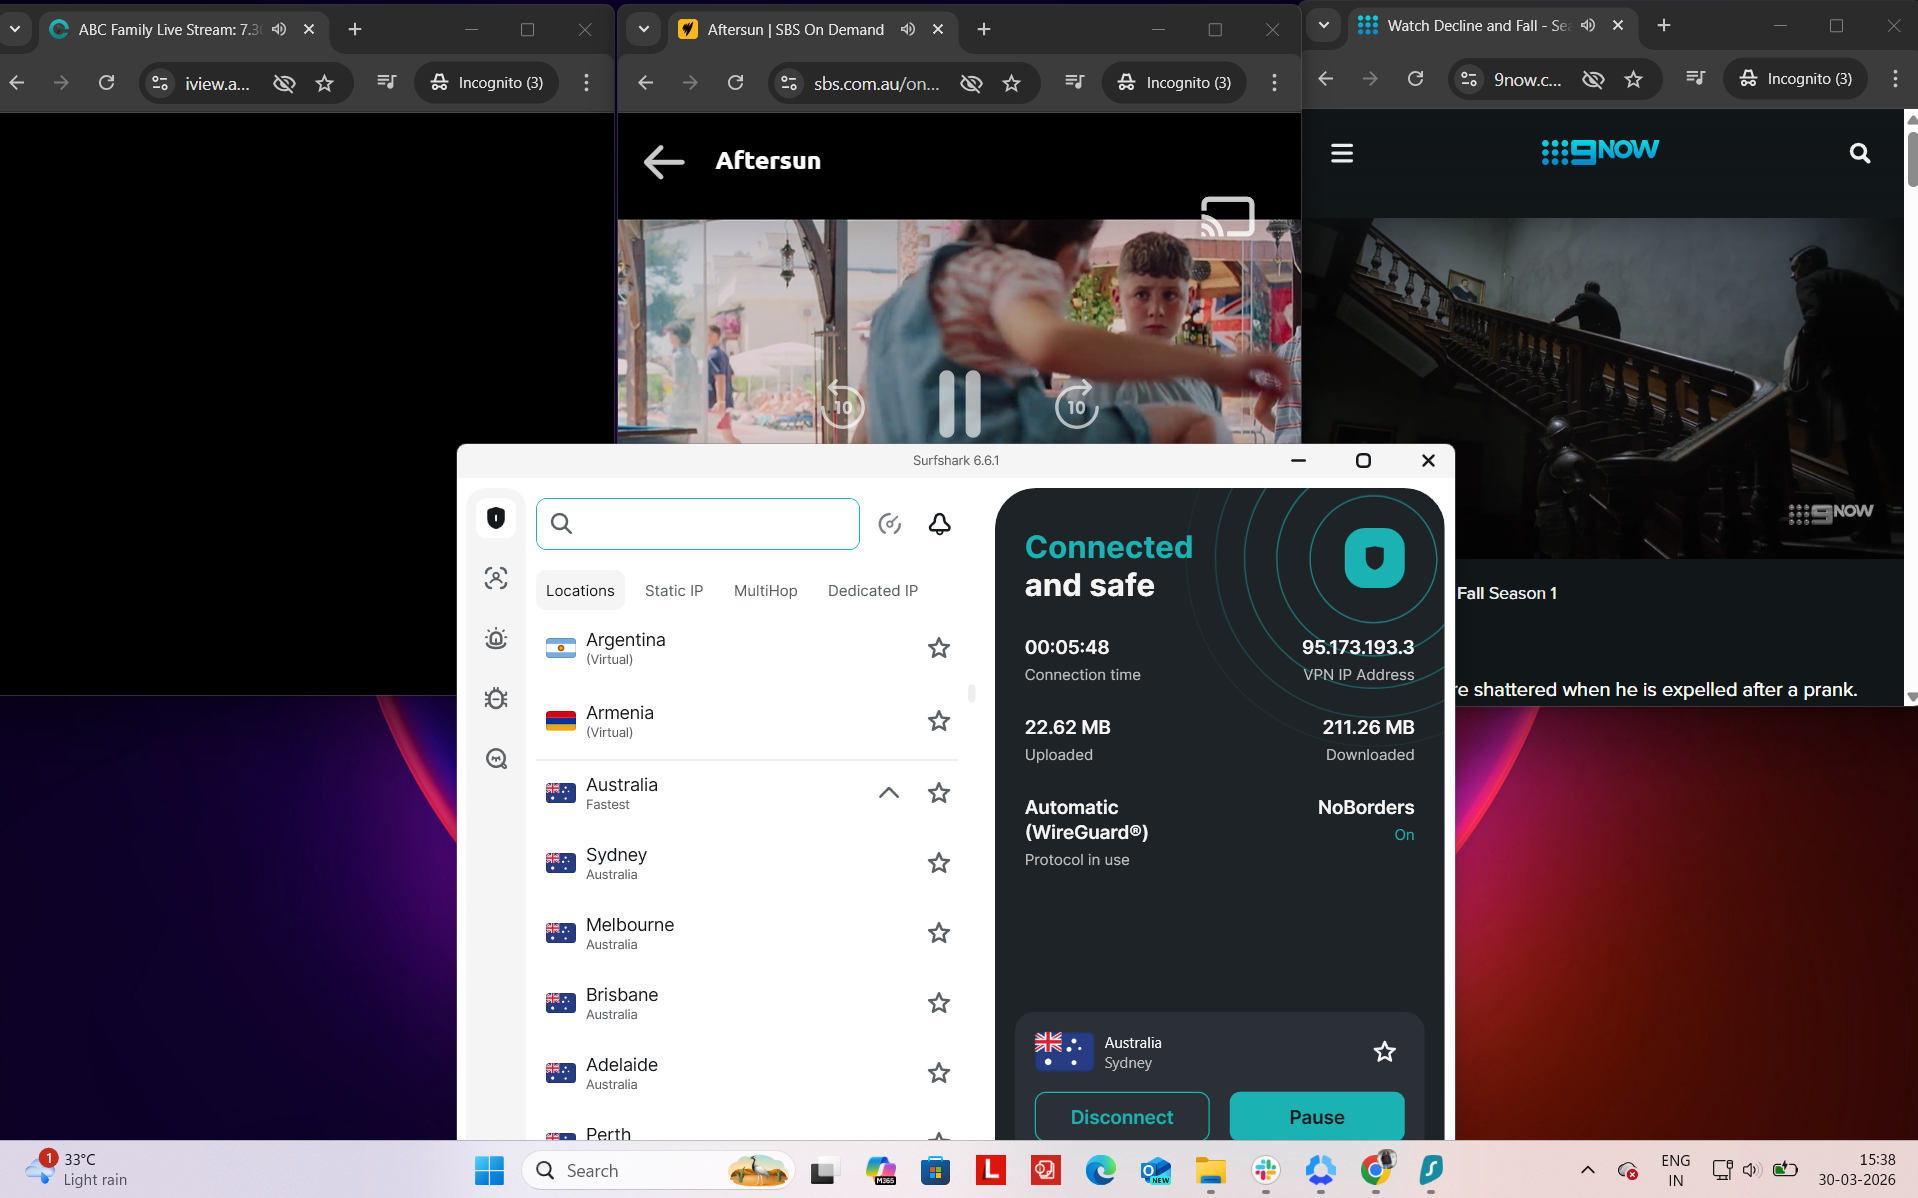The width and height of the screenshot is (1918, 1198).
Task: Open the 9Now hamburger menu
Action: point(1341,152)
